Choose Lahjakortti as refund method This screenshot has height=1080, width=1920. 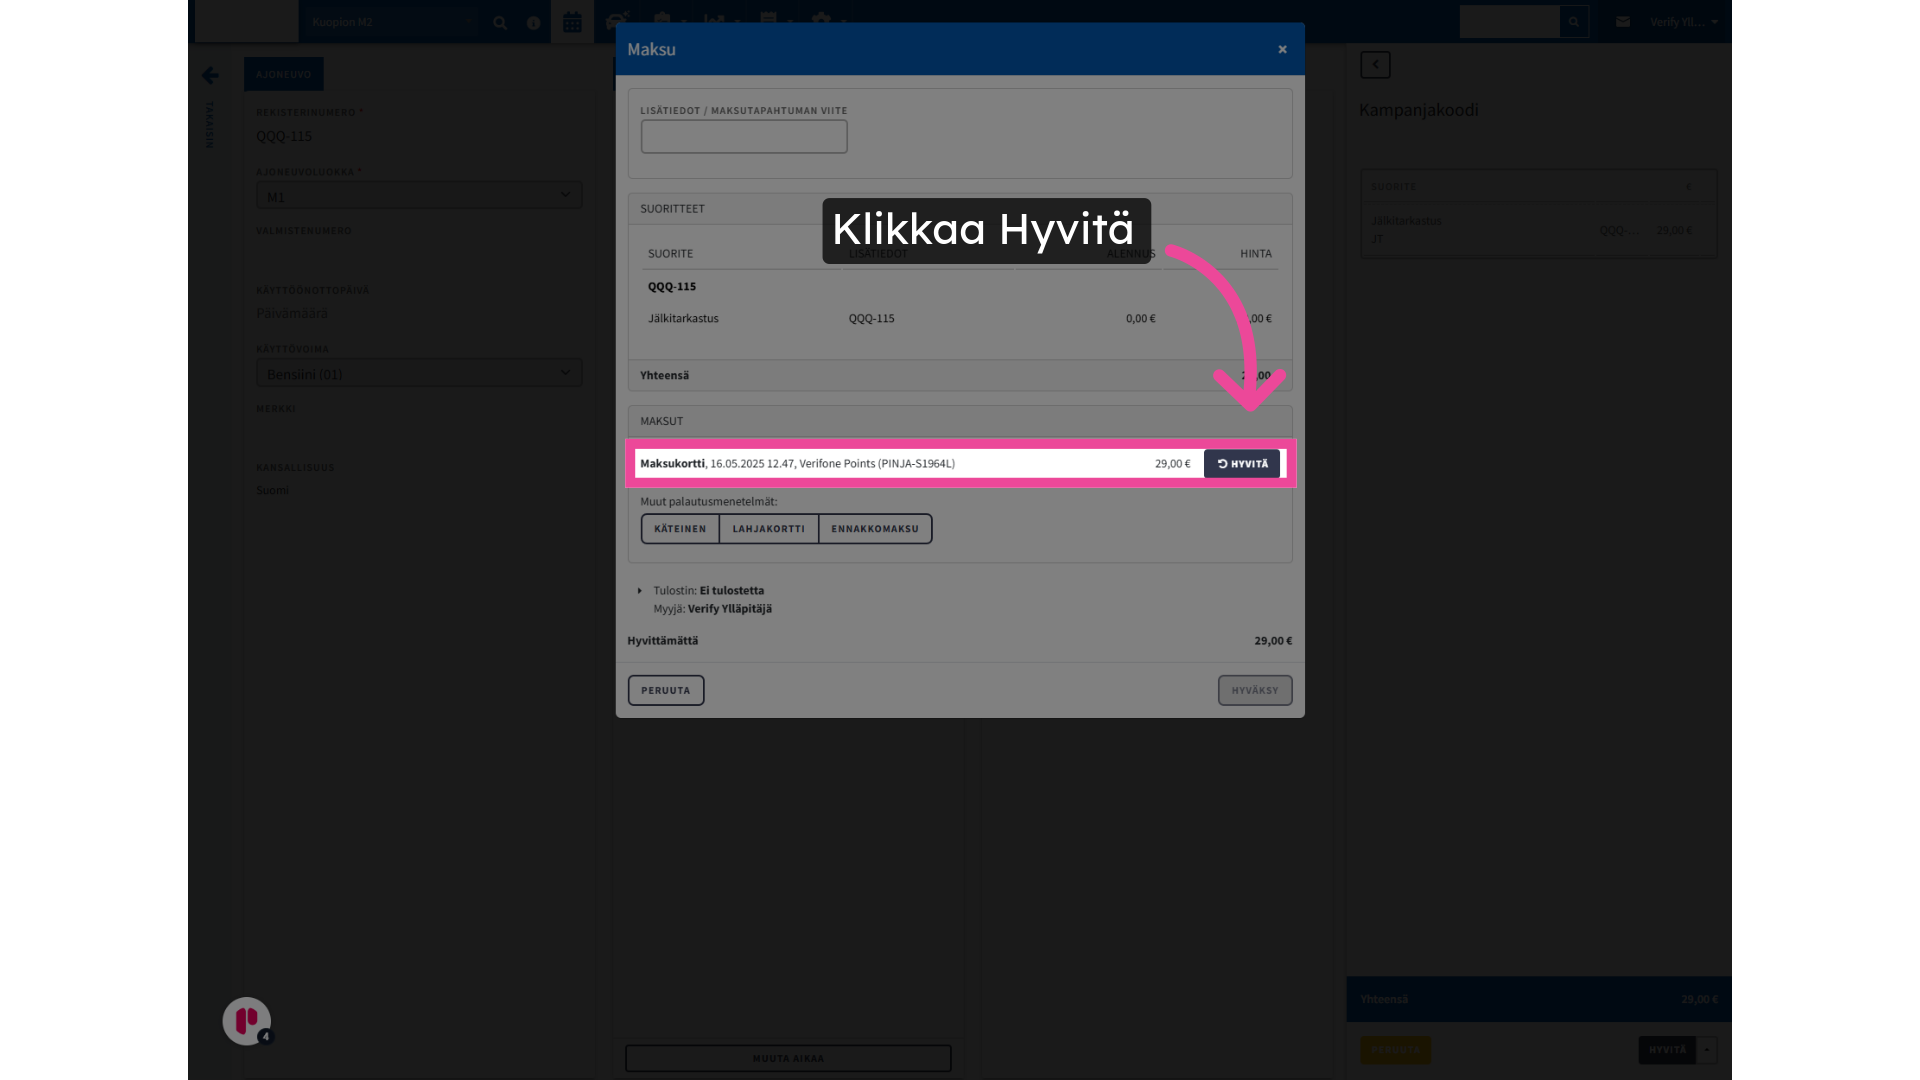(x=768, y=529)
